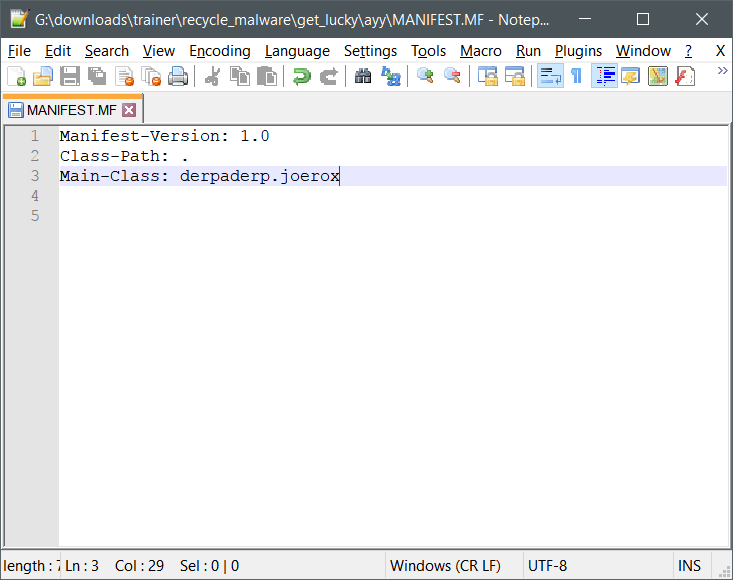Open the Plugins menu

[578, 51]
